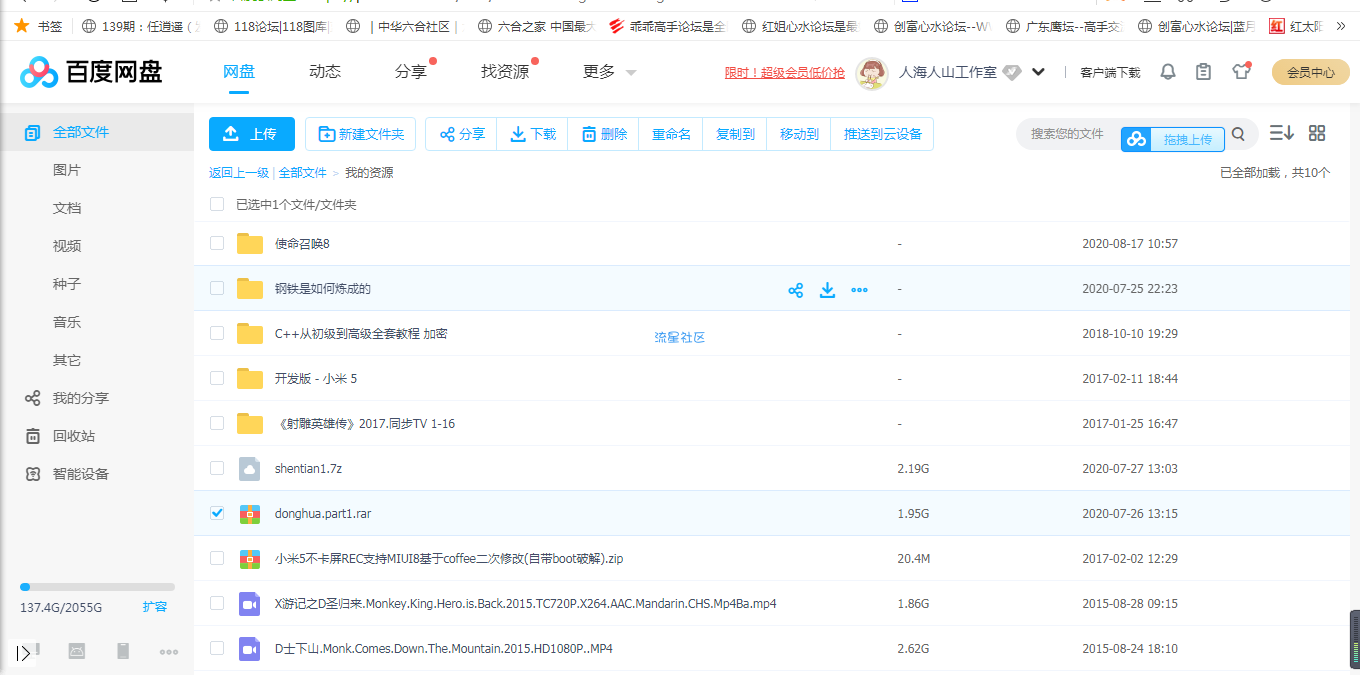The image size is (1360, 675).
Task: Switch to the 分享 tab
Action: [411, 72]
